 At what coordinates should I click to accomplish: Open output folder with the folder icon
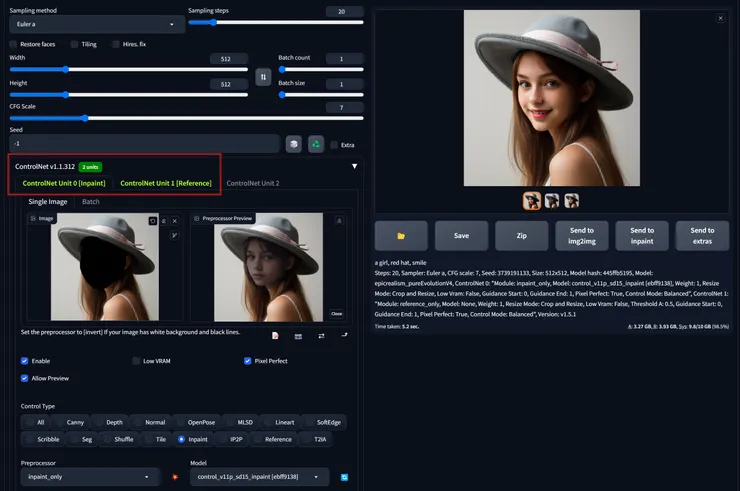point(401,235)
